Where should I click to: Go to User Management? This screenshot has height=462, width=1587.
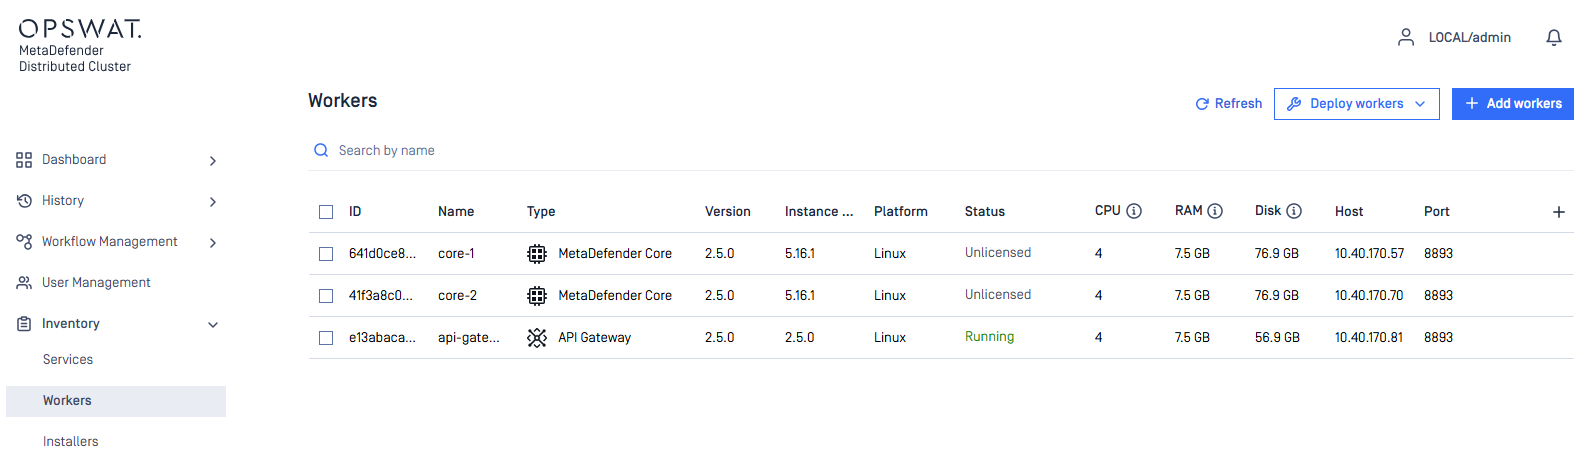[x=96, y=283]
